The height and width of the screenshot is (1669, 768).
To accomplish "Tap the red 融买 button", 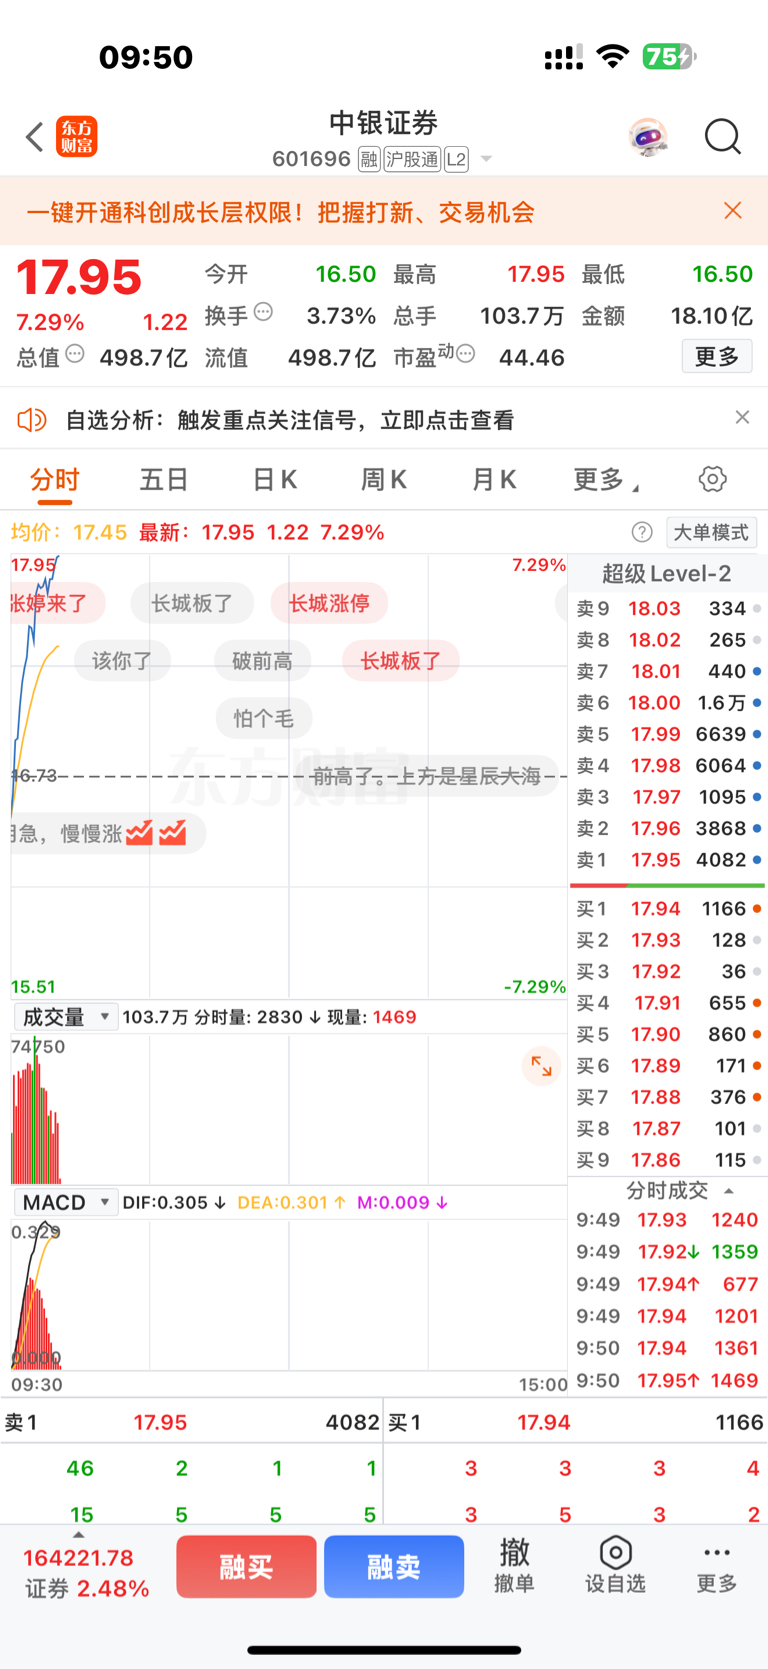I will (247, 1567).
